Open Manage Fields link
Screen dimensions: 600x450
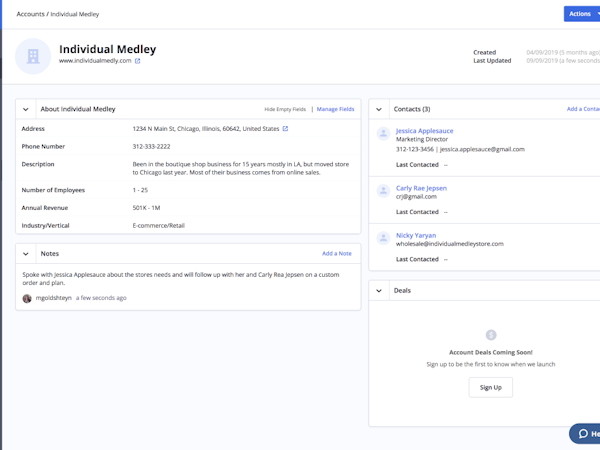click(x=335, y=109)
